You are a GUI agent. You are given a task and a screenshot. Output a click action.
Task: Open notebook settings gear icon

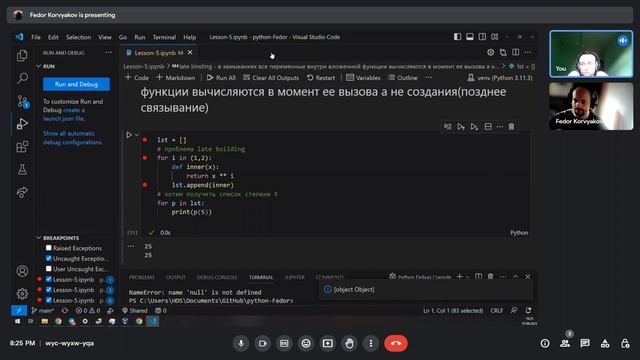click(x=491, y=52)
